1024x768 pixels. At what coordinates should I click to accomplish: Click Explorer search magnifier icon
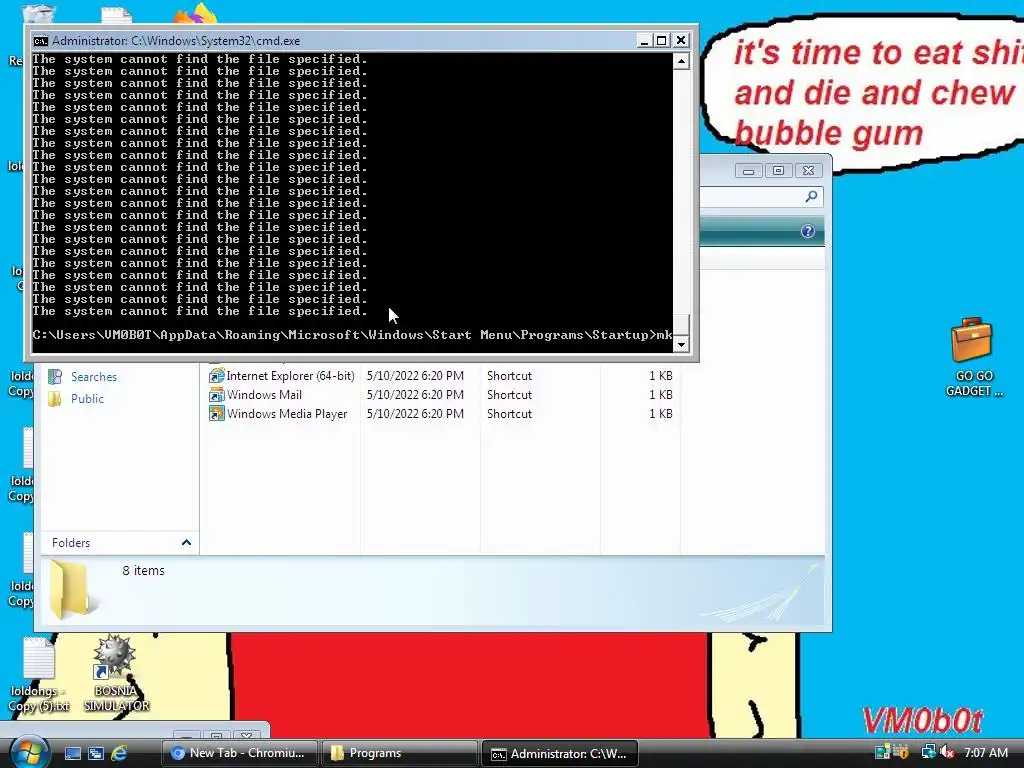click(811, 196)
